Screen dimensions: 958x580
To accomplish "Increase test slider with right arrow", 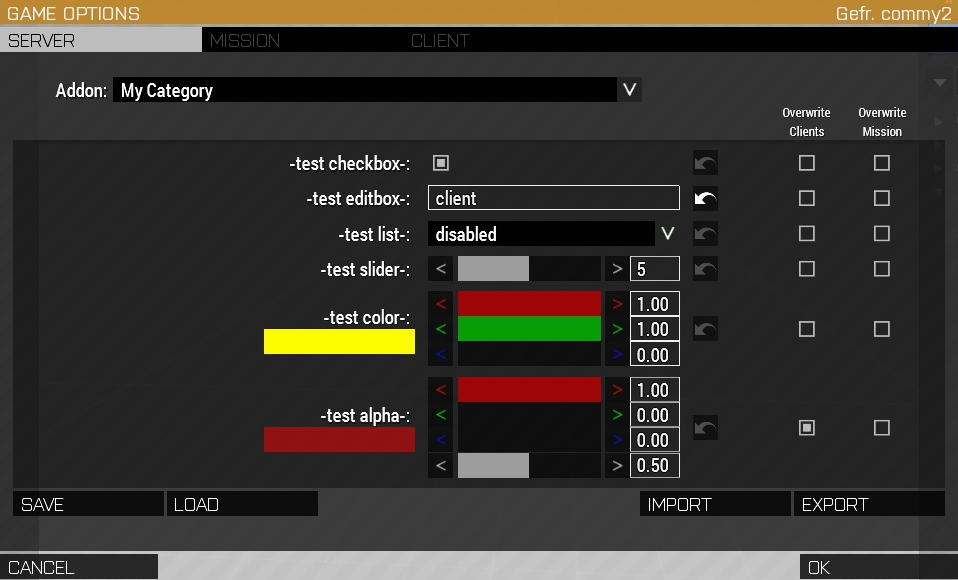I will (617, 269).
